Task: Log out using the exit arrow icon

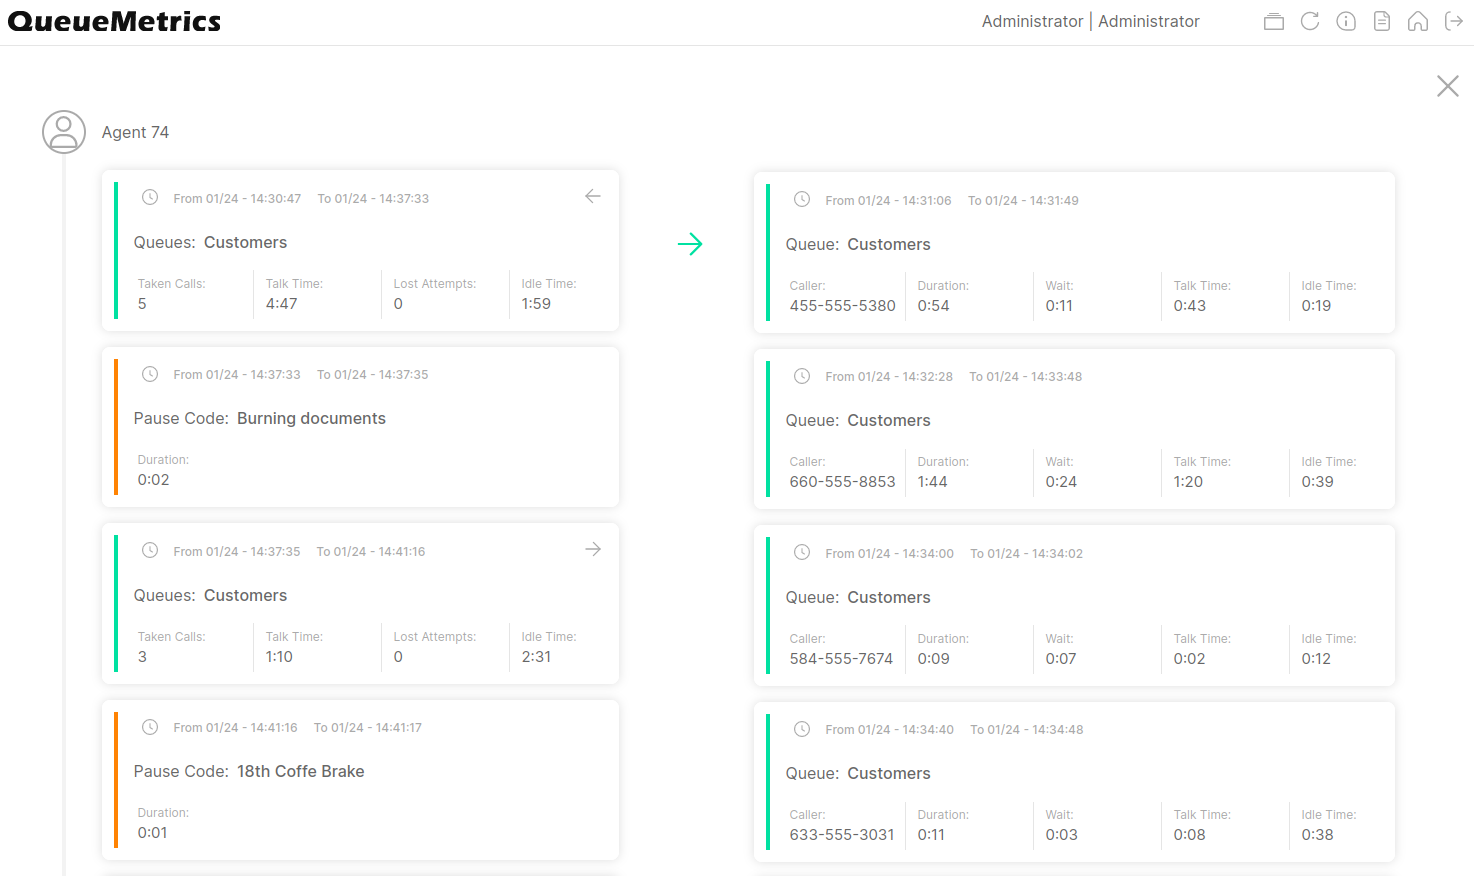Action: 1454,22
